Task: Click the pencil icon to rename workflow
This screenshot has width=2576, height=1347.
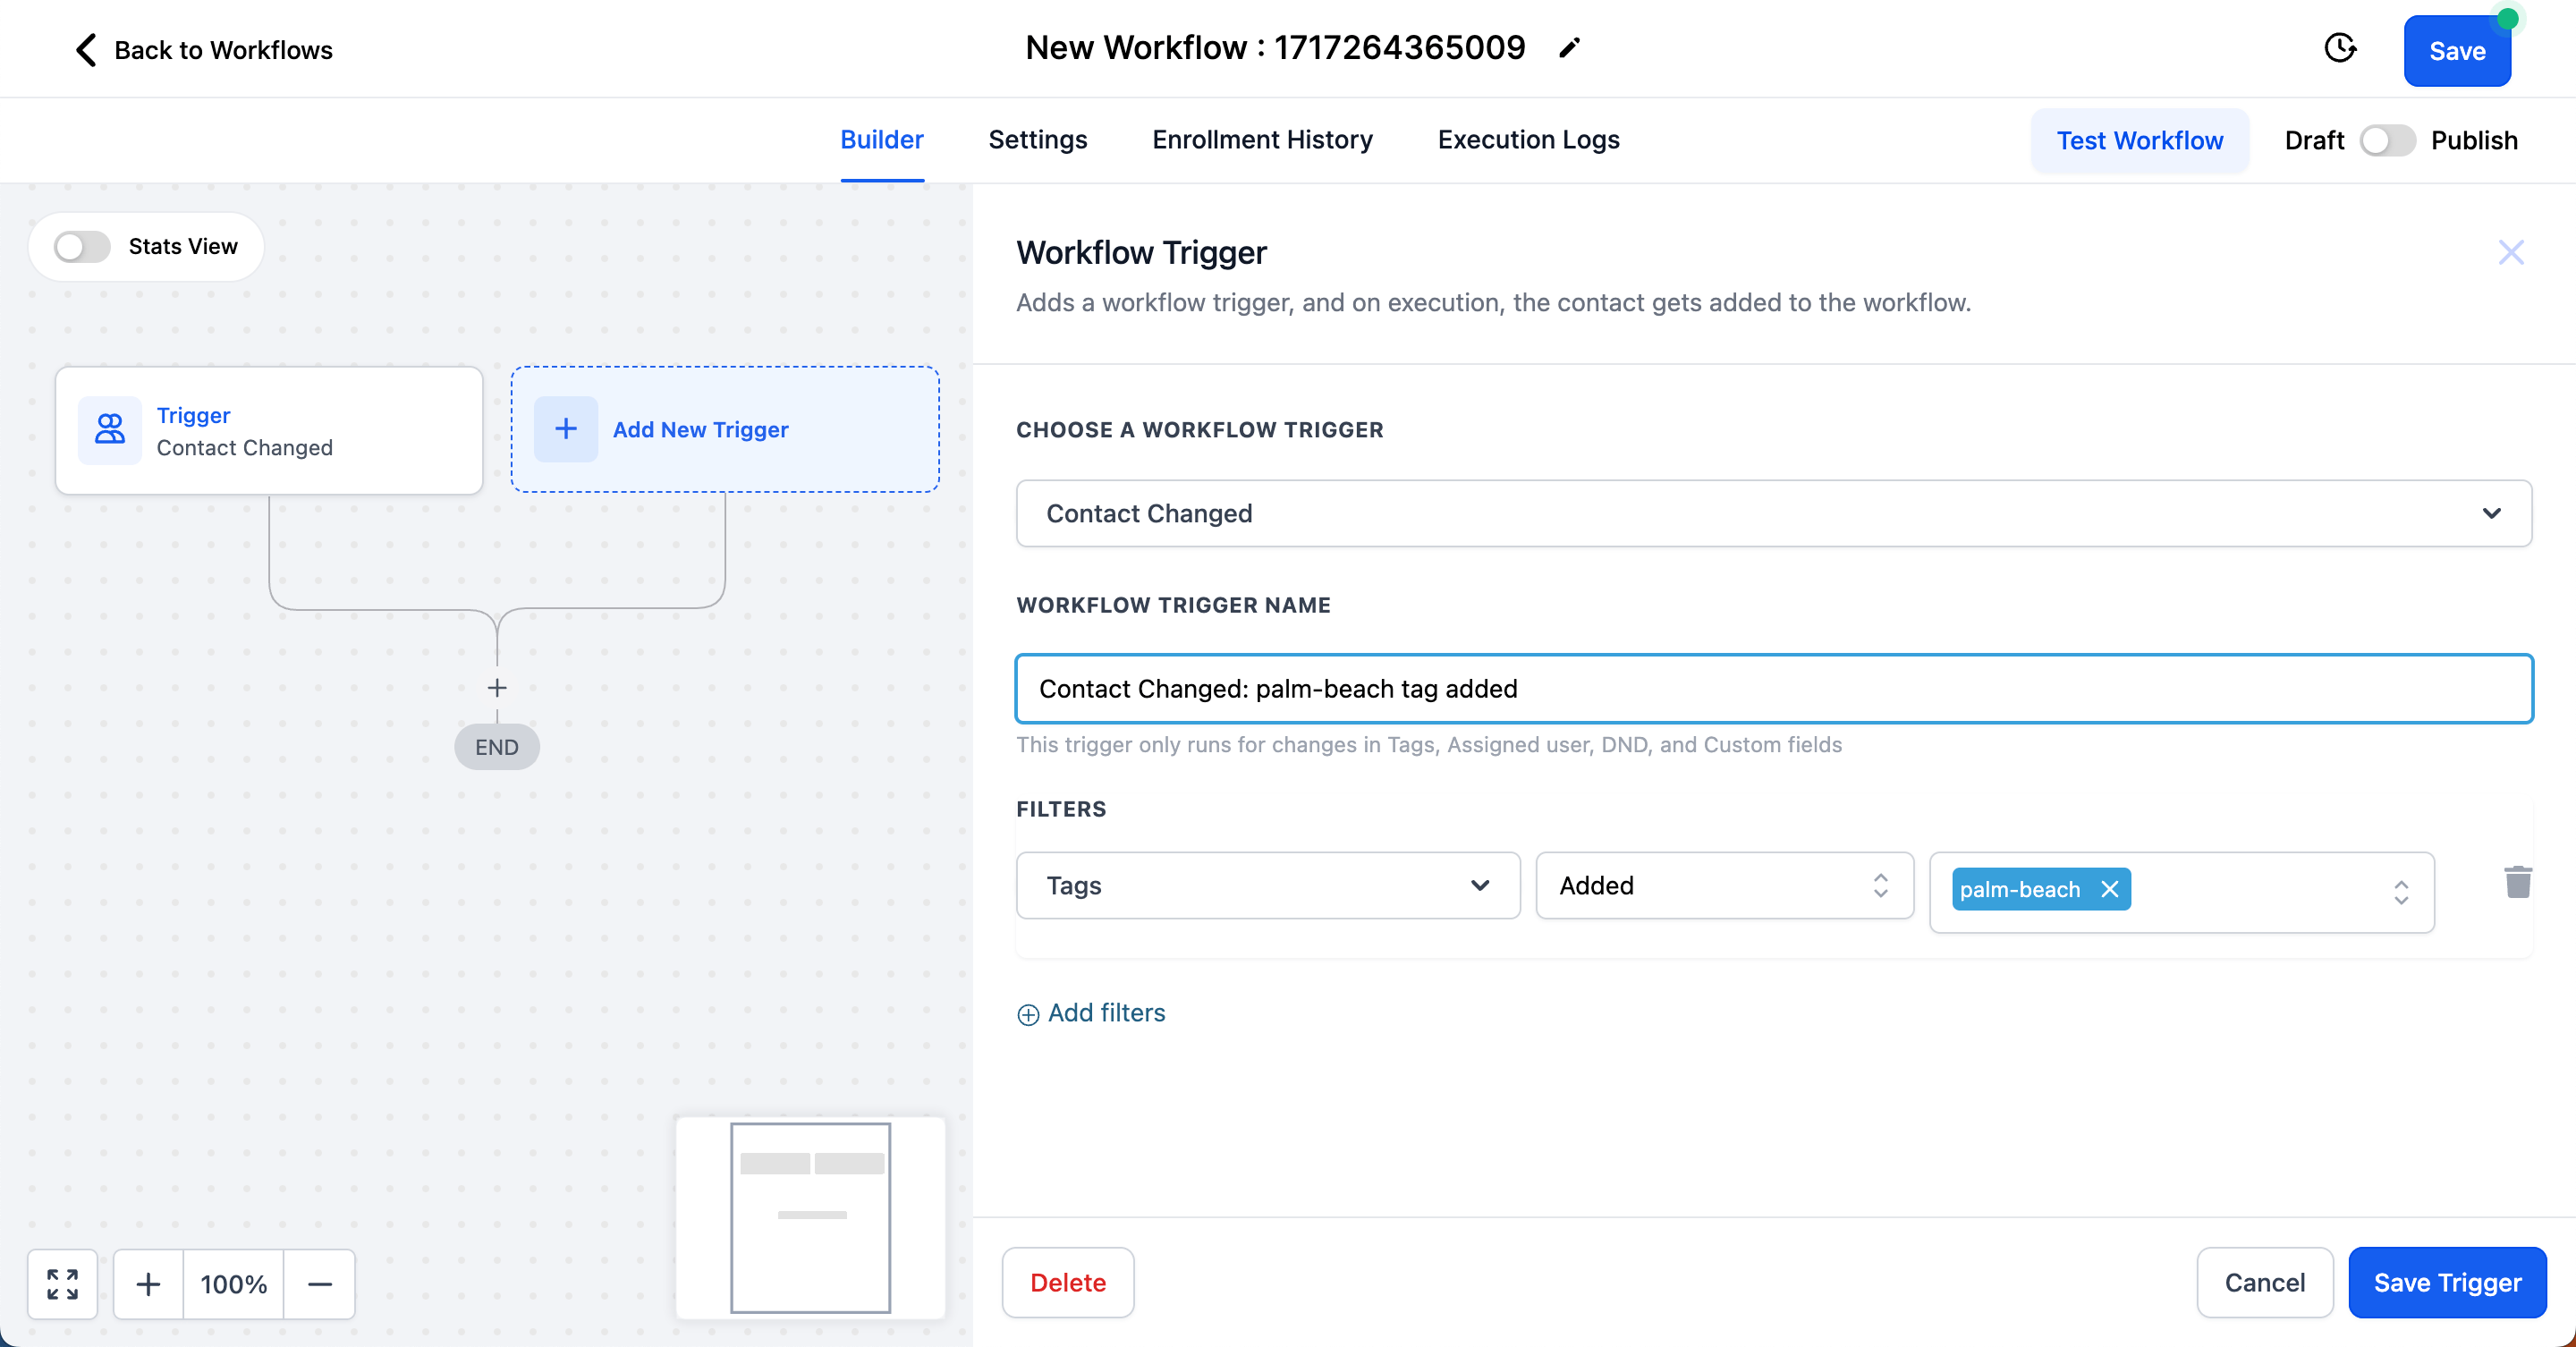Action: 1569,48
